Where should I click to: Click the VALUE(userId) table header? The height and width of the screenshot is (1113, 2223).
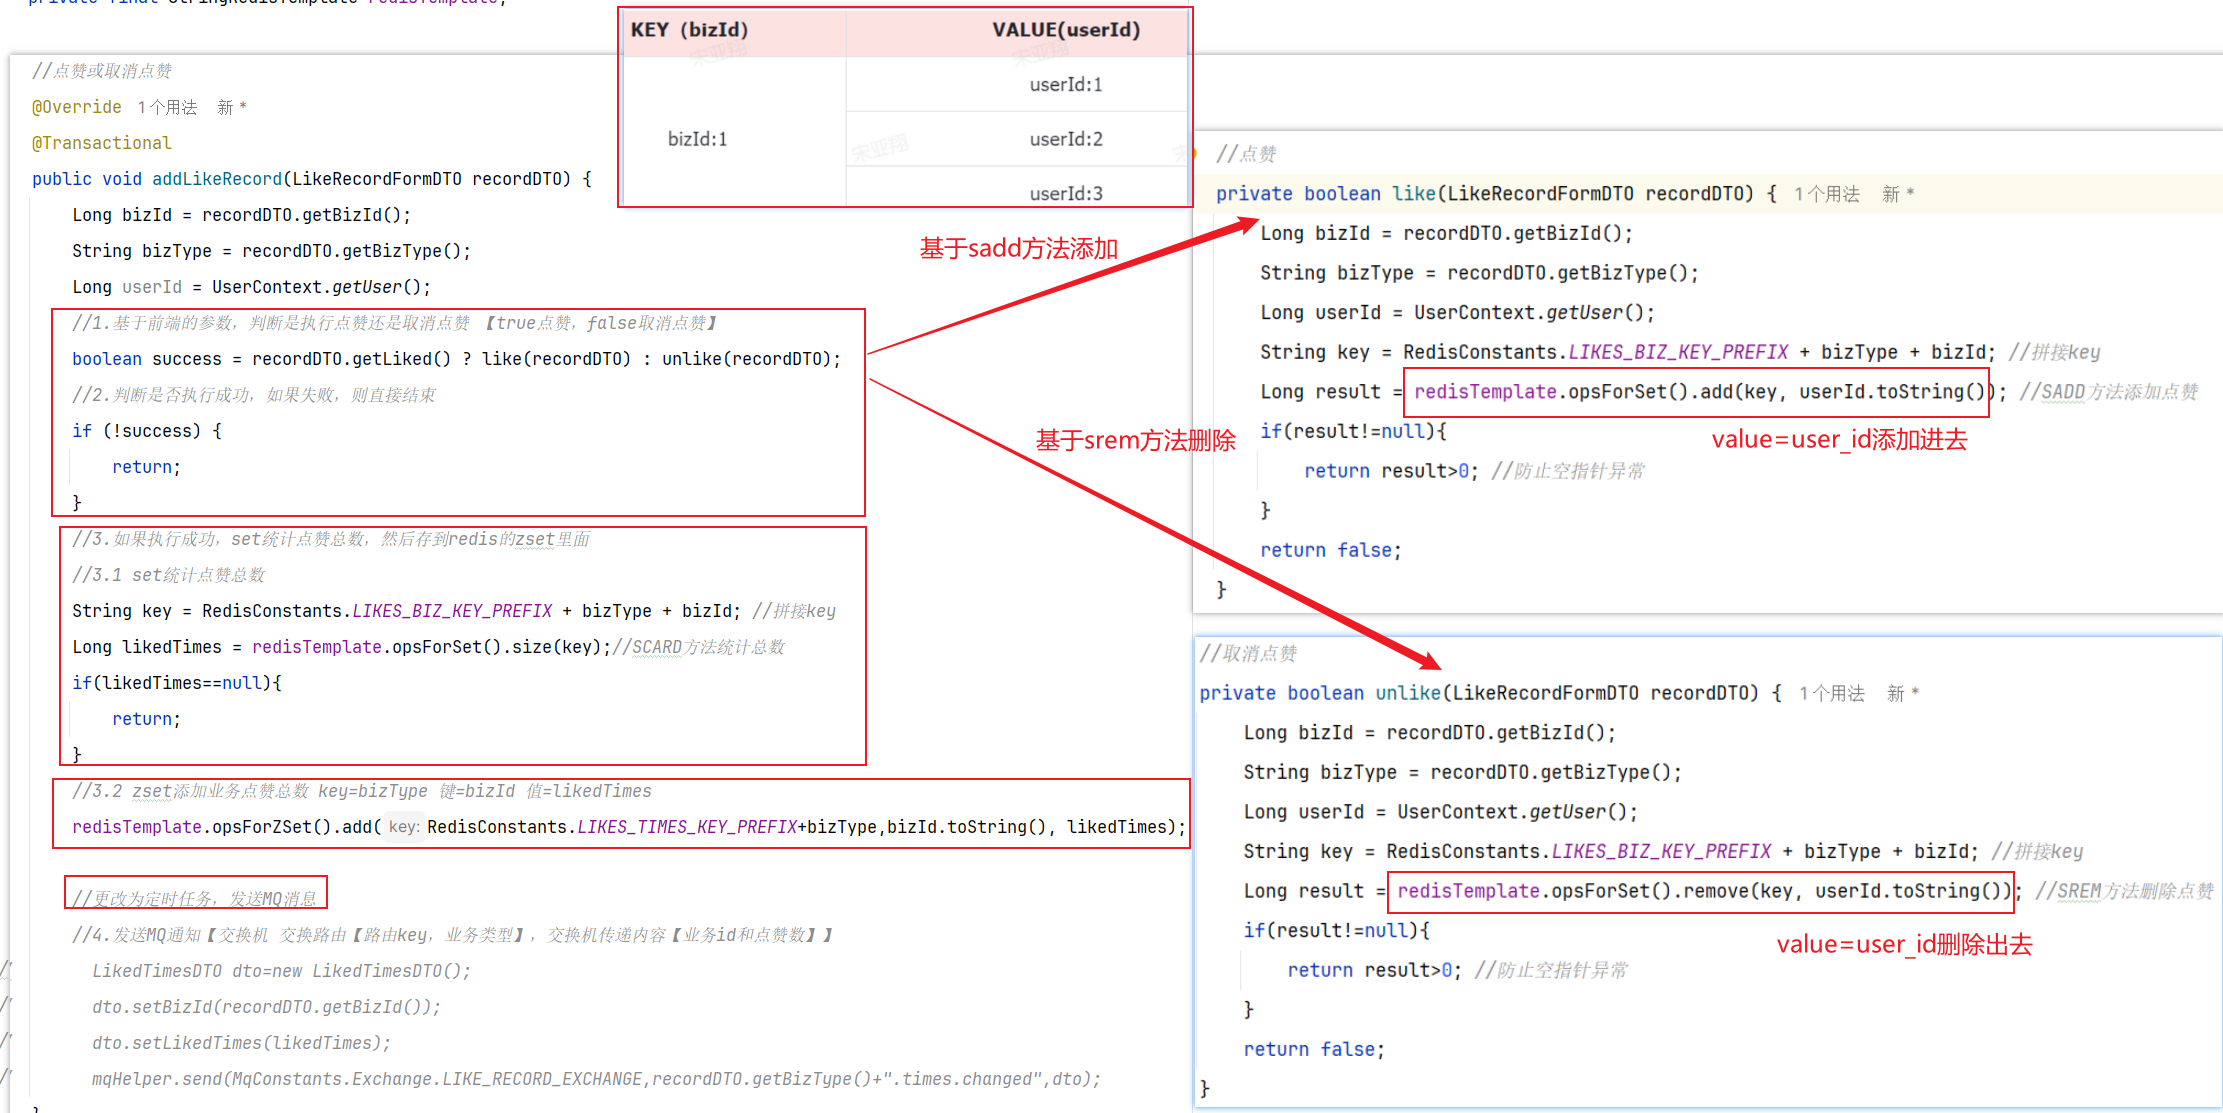point(1066,30)
